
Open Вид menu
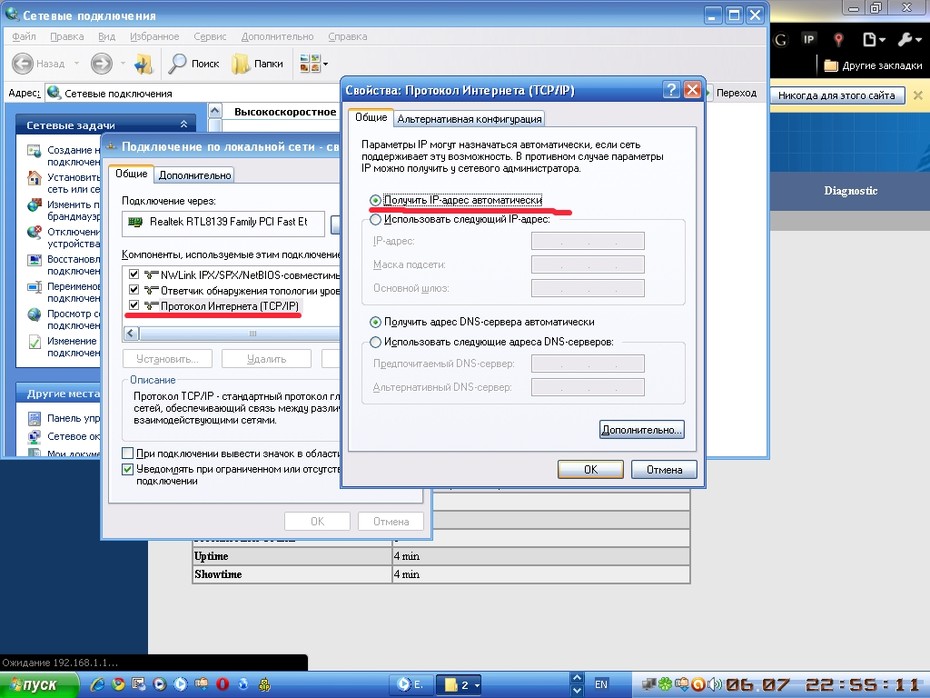coord(107,37)
